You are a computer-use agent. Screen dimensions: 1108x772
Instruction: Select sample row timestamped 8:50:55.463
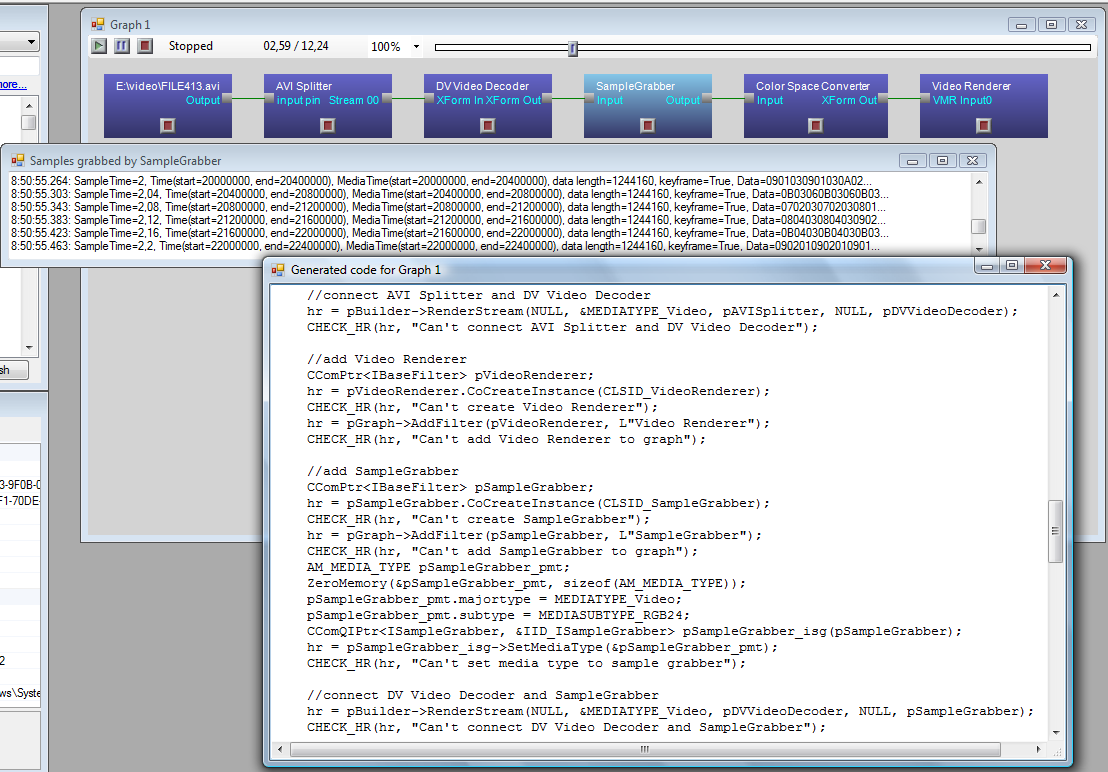point(445,246)
